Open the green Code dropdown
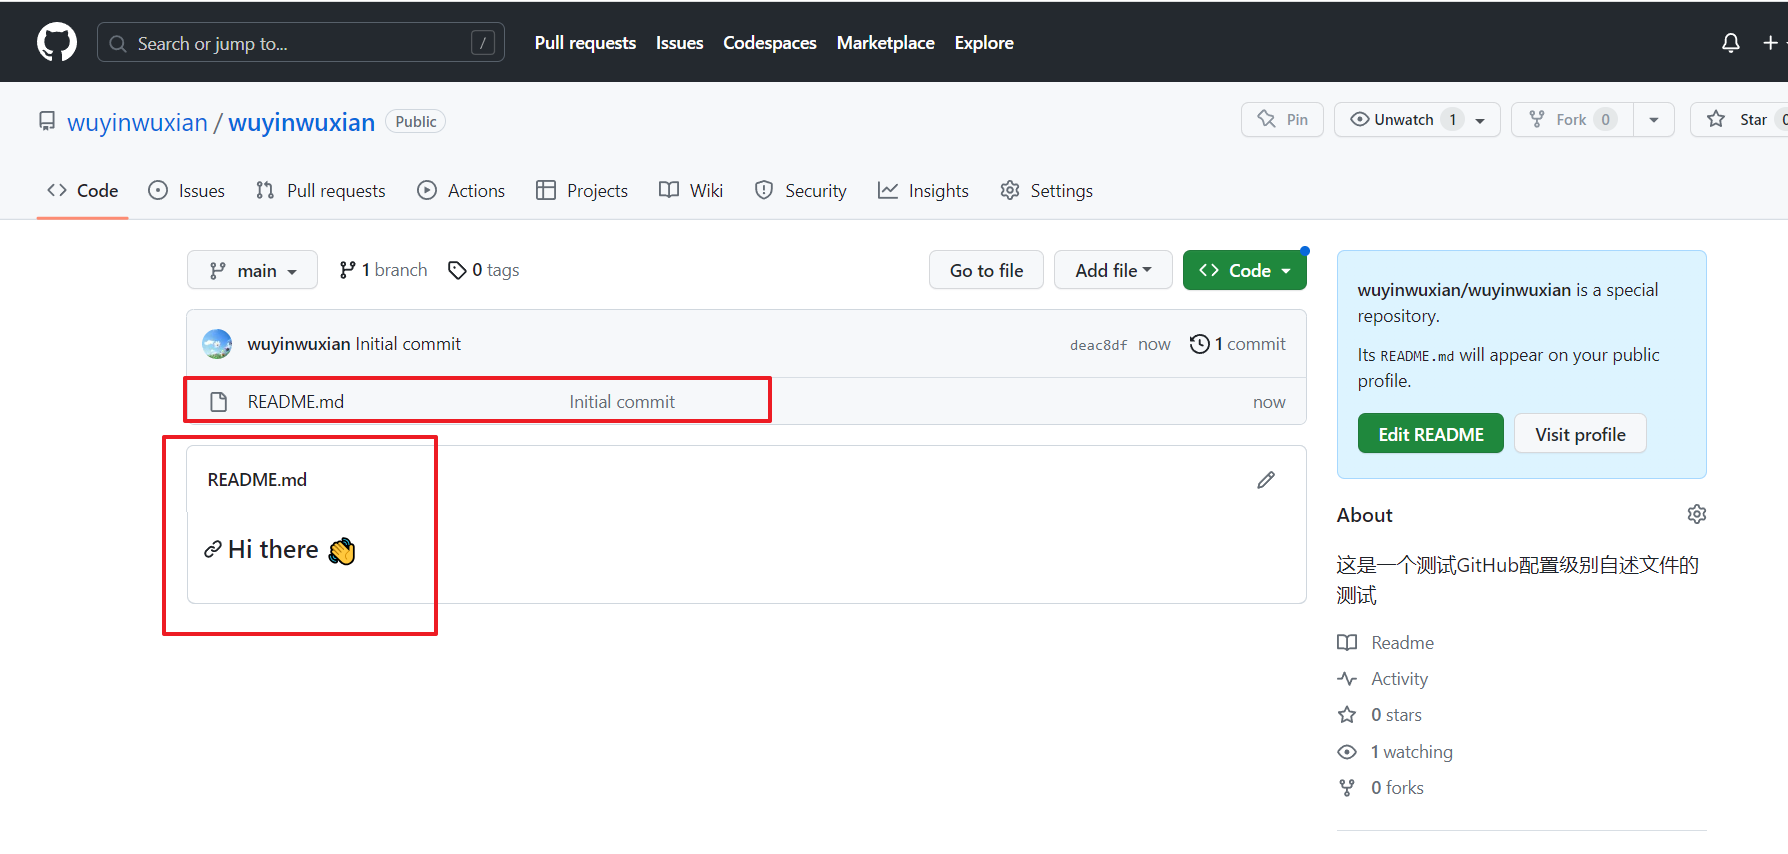This screenshot has width=1788, height=854. tap(1244, 270)
